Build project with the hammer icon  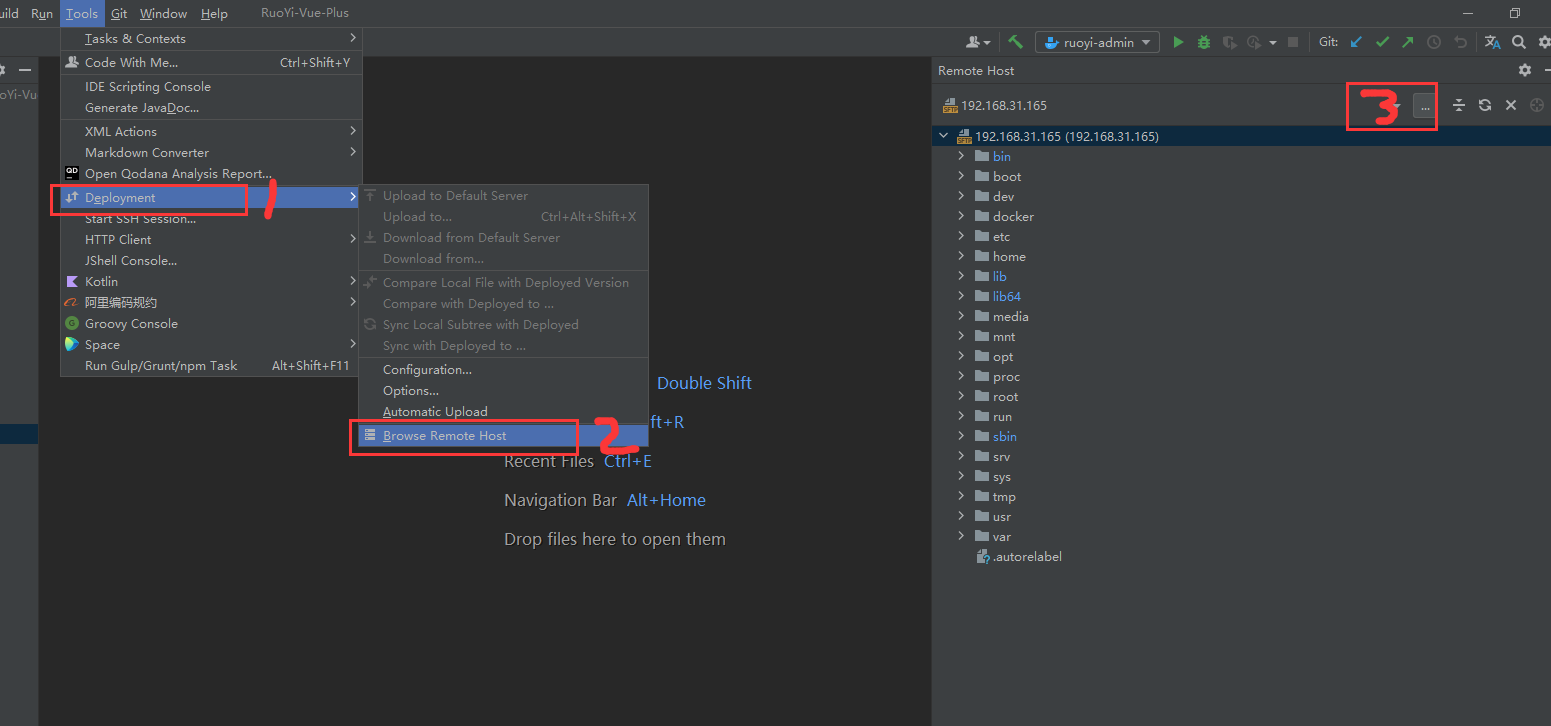1015,42
